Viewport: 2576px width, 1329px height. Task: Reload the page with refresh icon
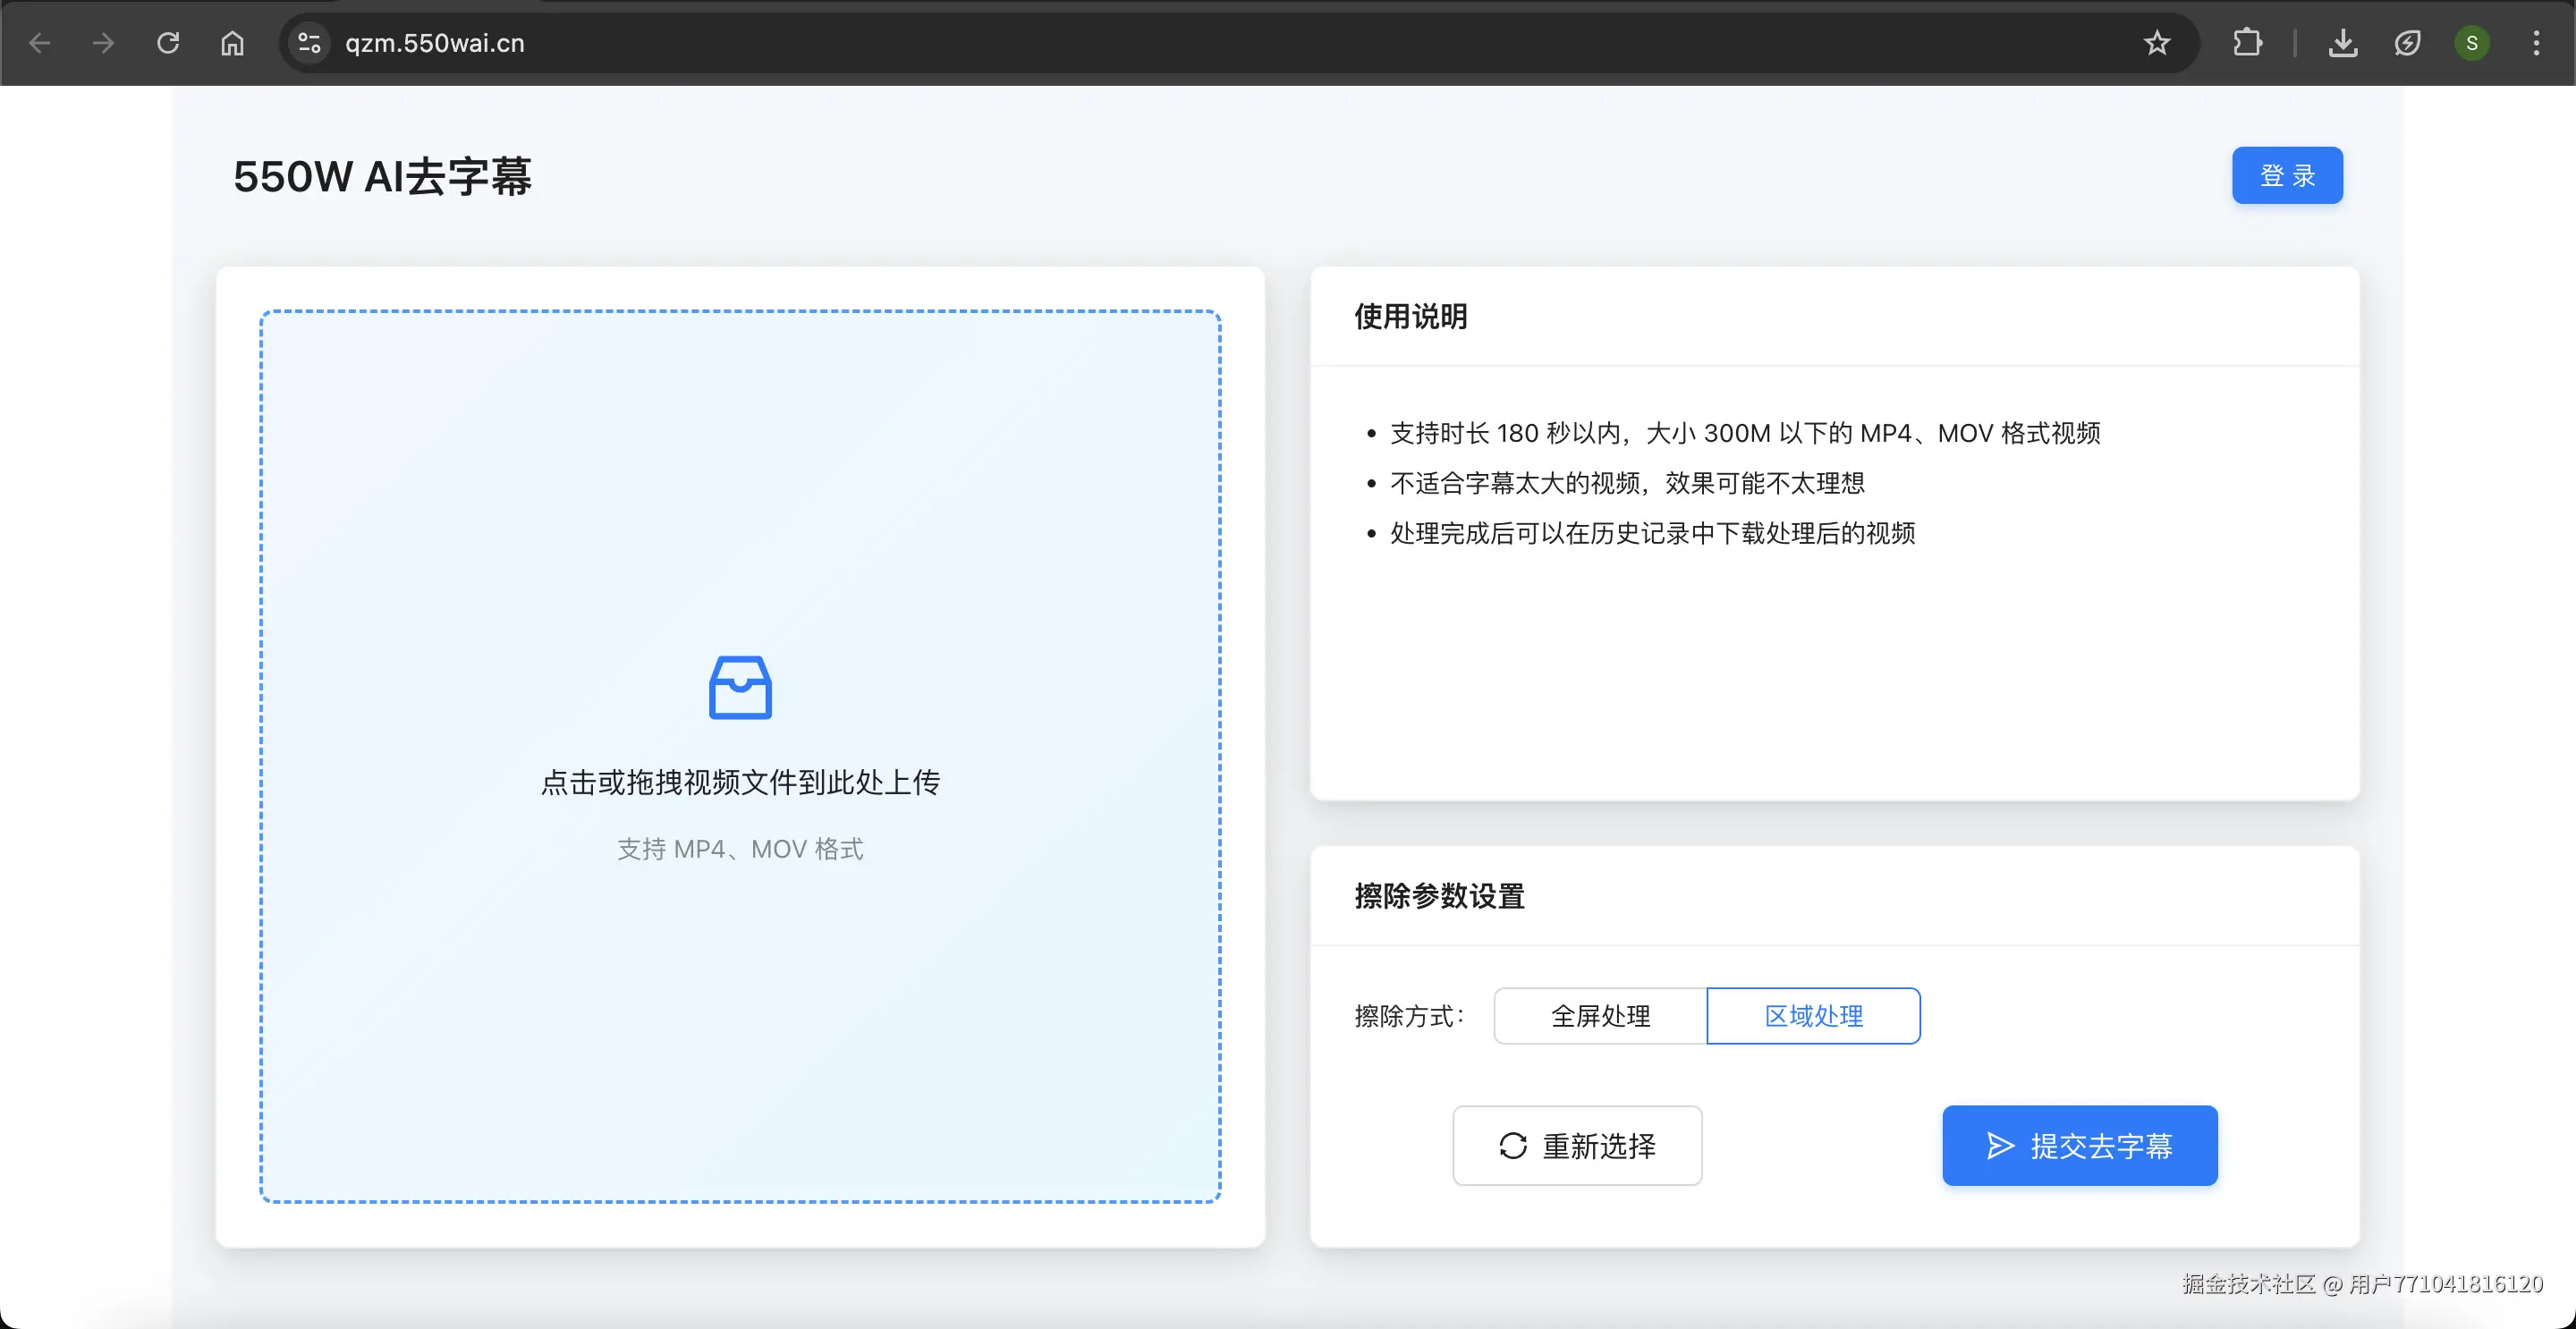(168, 43)
